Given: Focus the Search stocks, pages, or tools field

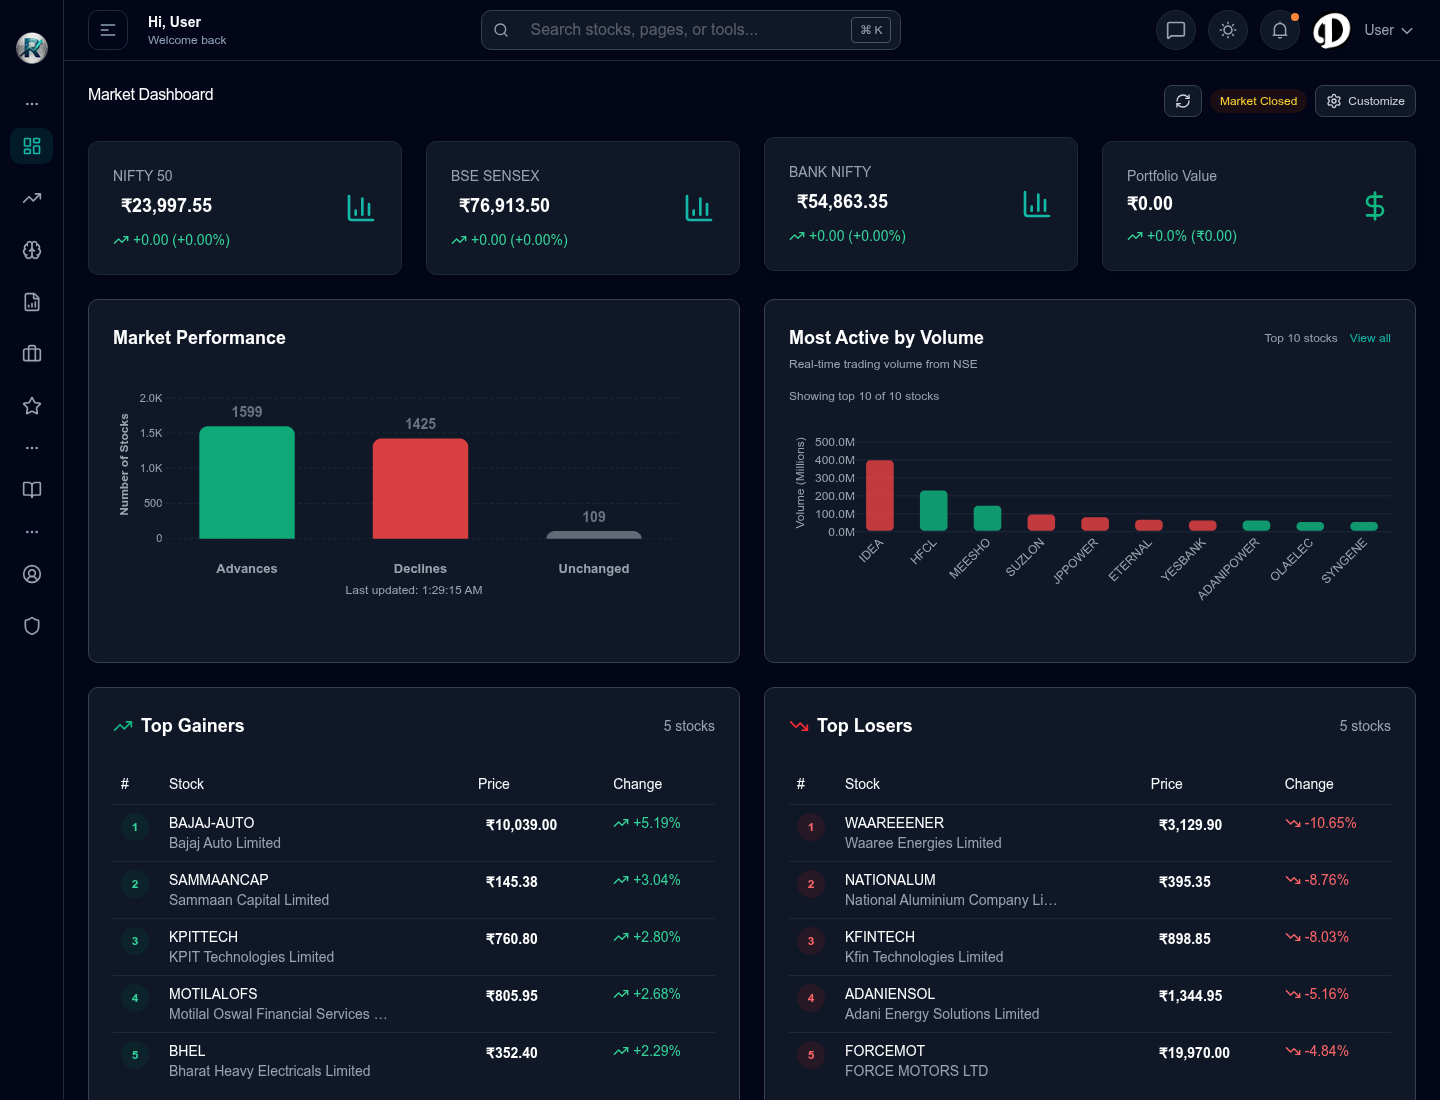Looking at the screenshot, I should (x=691, y=30).
